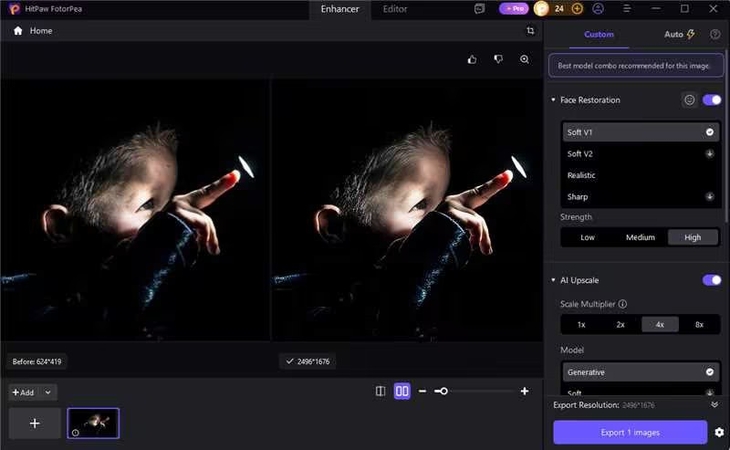Viewport: 730px width, 450px height.
Task: Download the Soft V2 model
Action: [710, 154]
